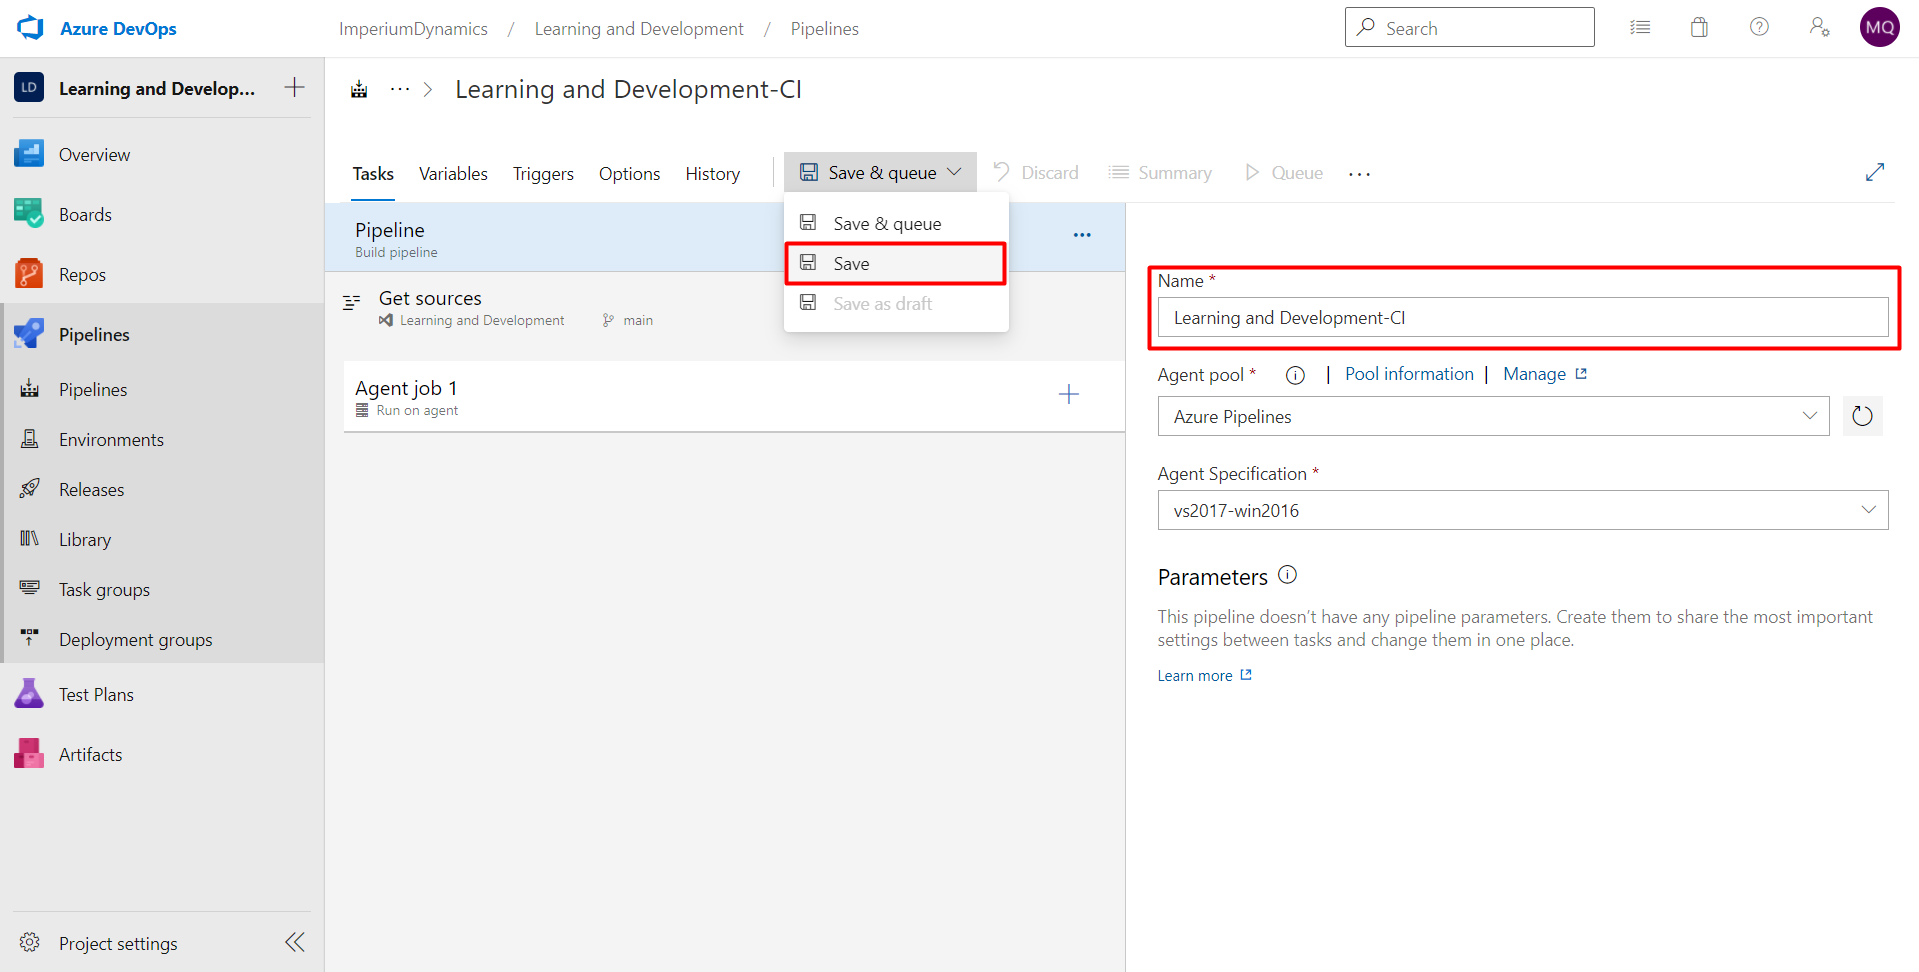The height and width of the screenshot is (972, 1919).
Task: Open the Library section
Action: click(x=86, y=539)
